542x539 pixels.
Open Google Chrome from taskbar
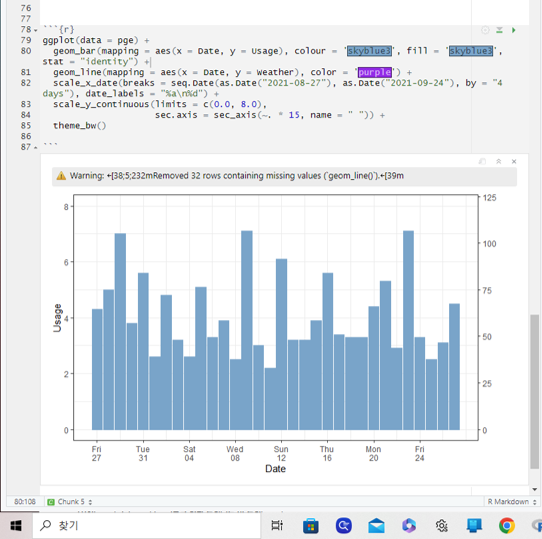pos(506,526)
